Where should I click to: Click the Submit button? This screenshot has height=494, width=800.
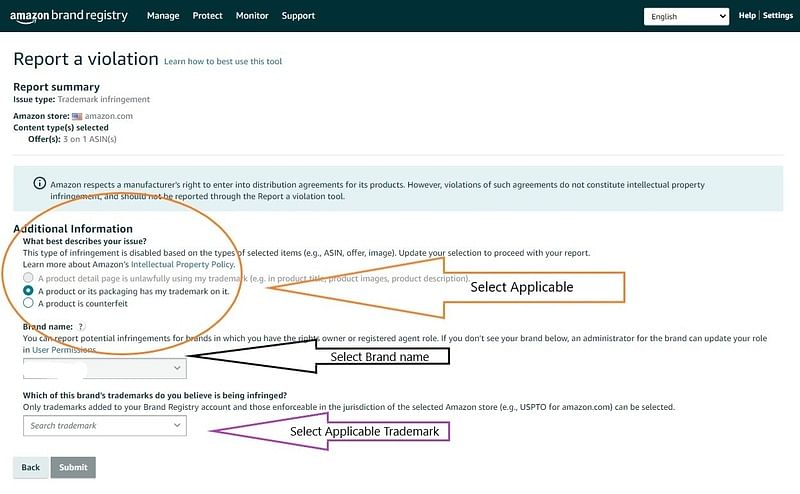tap(73, 467)
